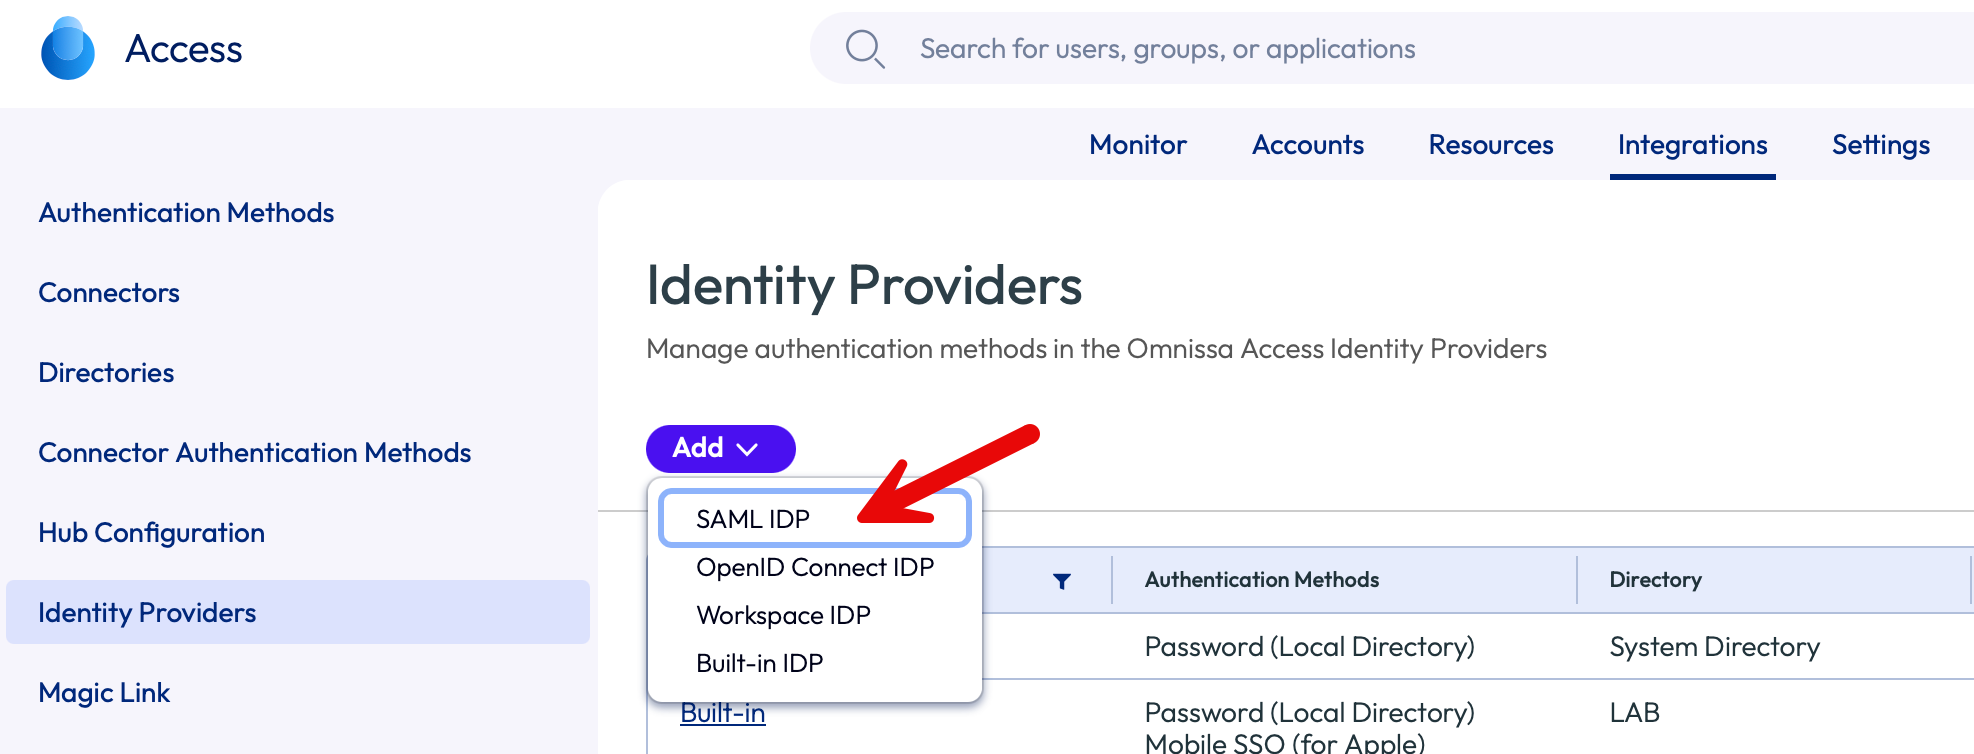Open the Built-in identity provider link
This screenshot has width=1974, height=754.
[722, 713]
